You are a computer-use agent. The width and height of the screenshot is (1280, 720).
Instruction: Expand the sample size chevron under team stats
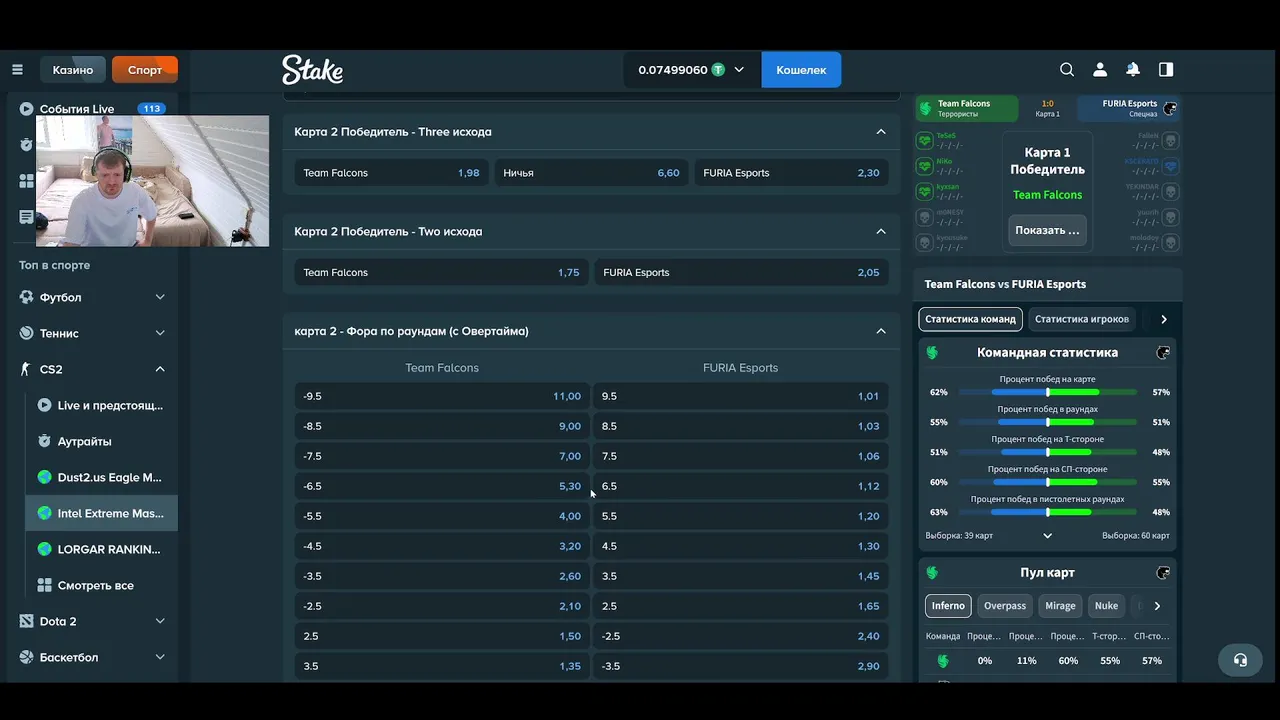point(1047,536)
